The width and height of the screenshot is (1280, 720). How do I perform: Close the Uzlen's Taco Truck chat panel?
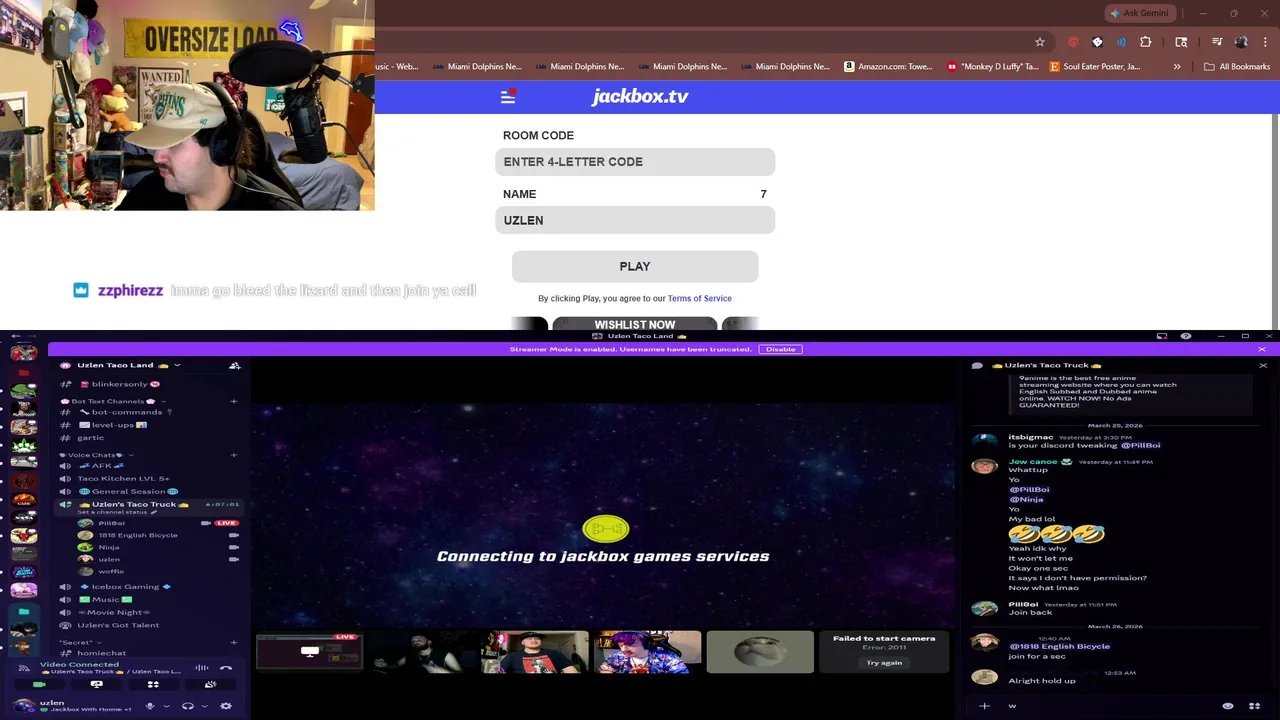pyautogui.click(x=1263, y=366)
